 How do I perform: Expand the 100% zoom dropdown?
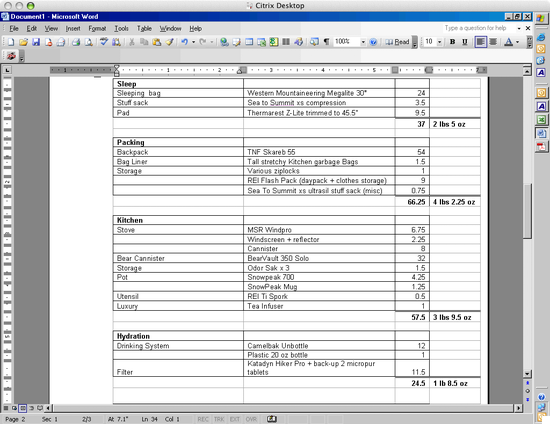point(363,42)
